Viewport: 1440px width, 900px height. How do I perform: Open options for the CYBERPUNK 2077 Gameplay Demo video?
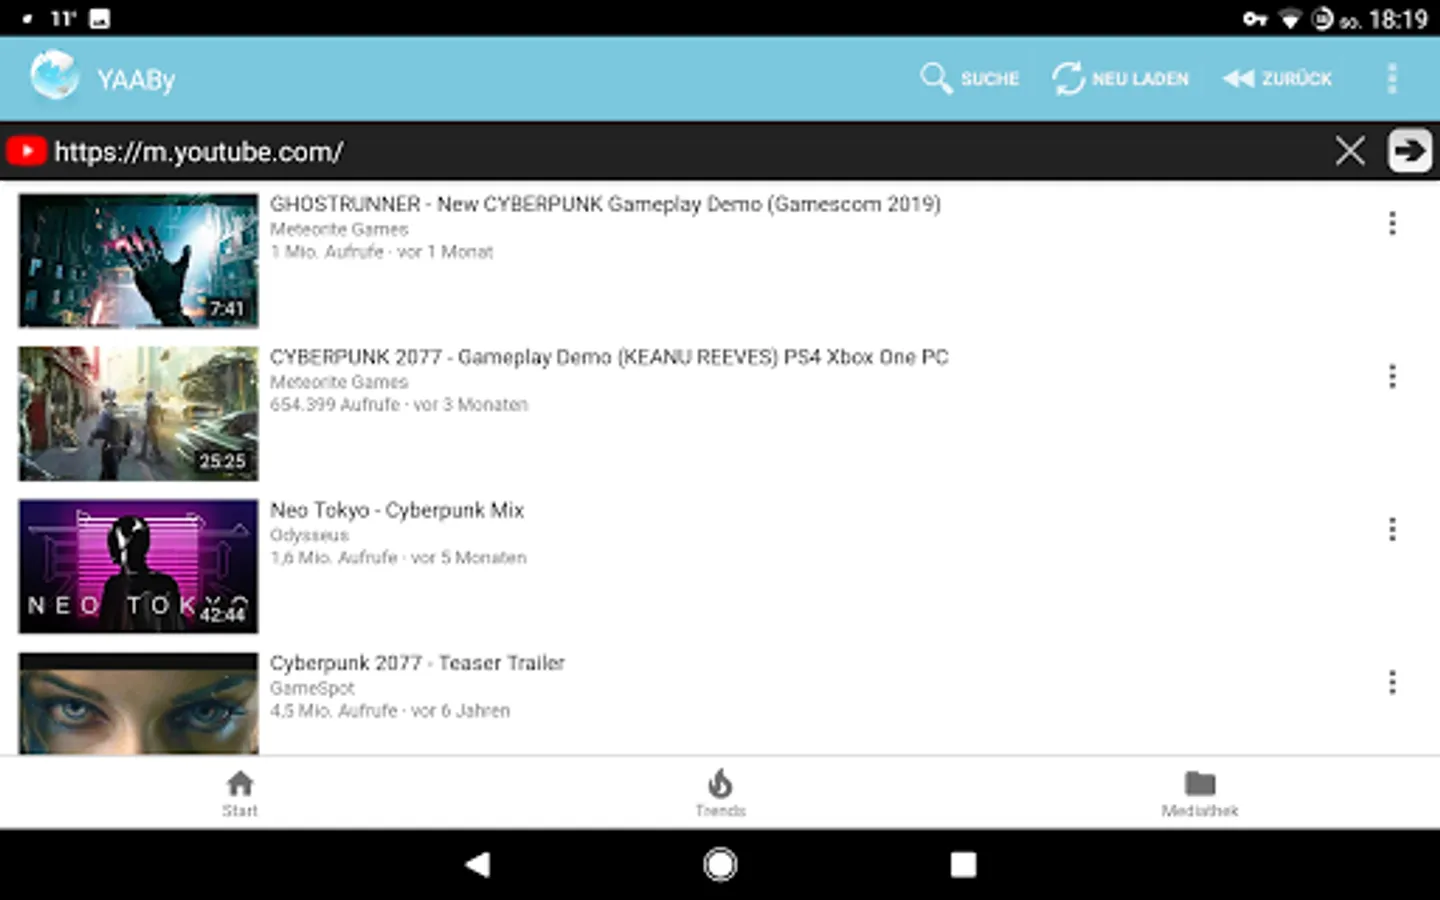tap(1392, 376)
